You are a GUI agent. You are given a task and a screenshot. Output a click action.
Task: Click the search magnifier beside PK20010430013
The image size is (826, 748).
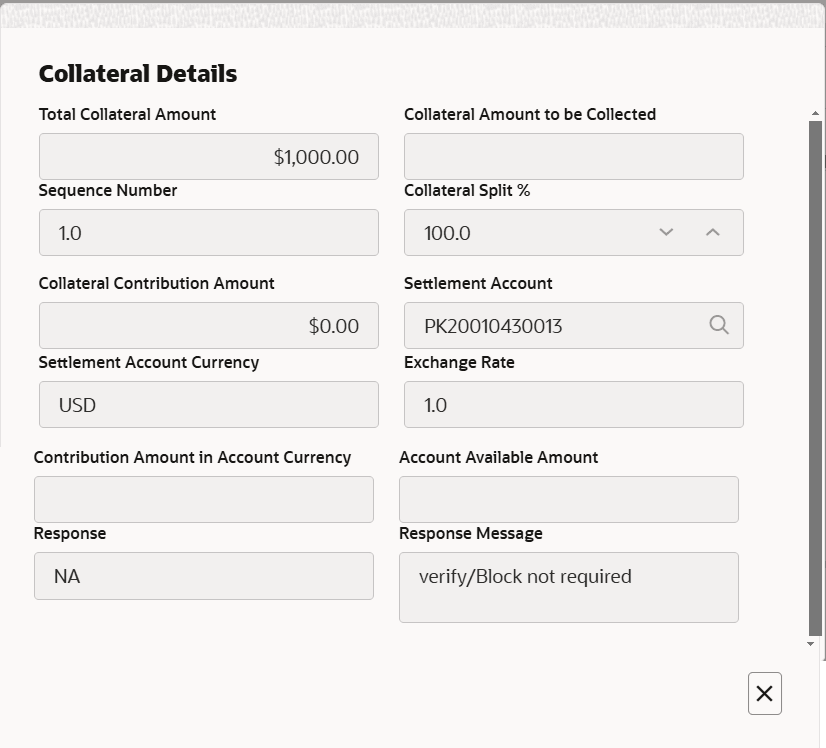pyautogui.click(x=719, y=325)
